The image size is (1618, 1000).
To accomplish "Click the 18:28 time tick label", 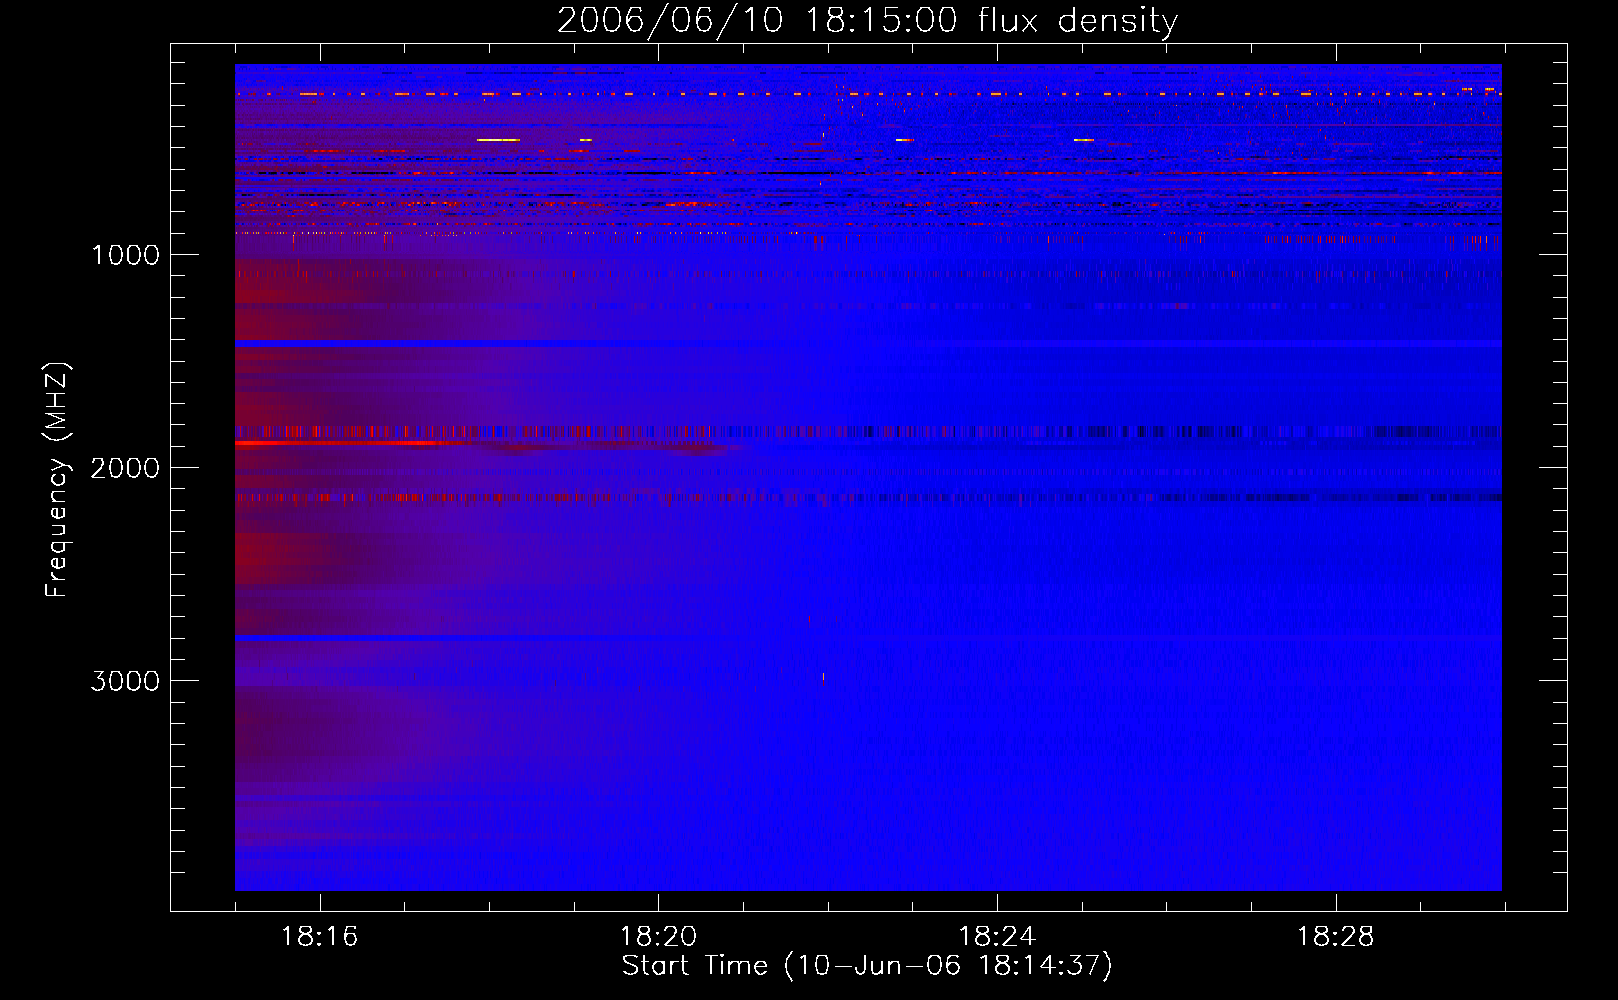I will click(1336, 937).
